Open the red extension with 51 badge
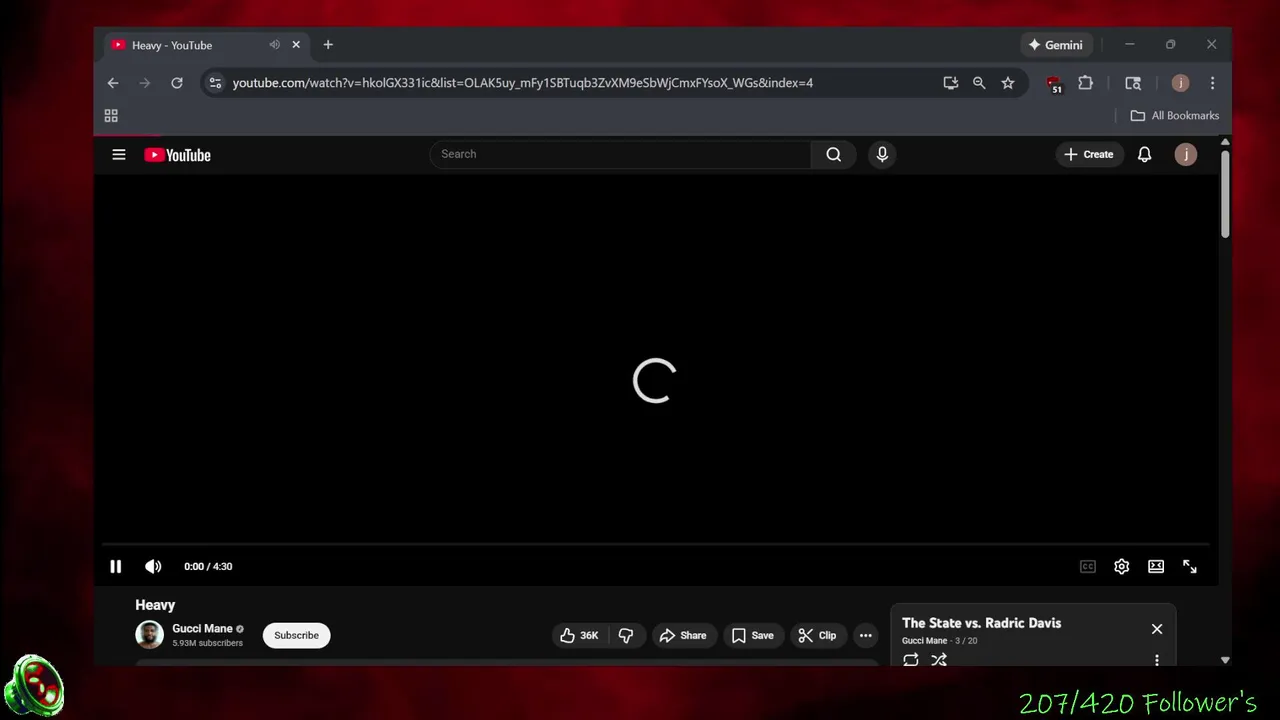1280x720 pixels. (x=1054, y=84)
